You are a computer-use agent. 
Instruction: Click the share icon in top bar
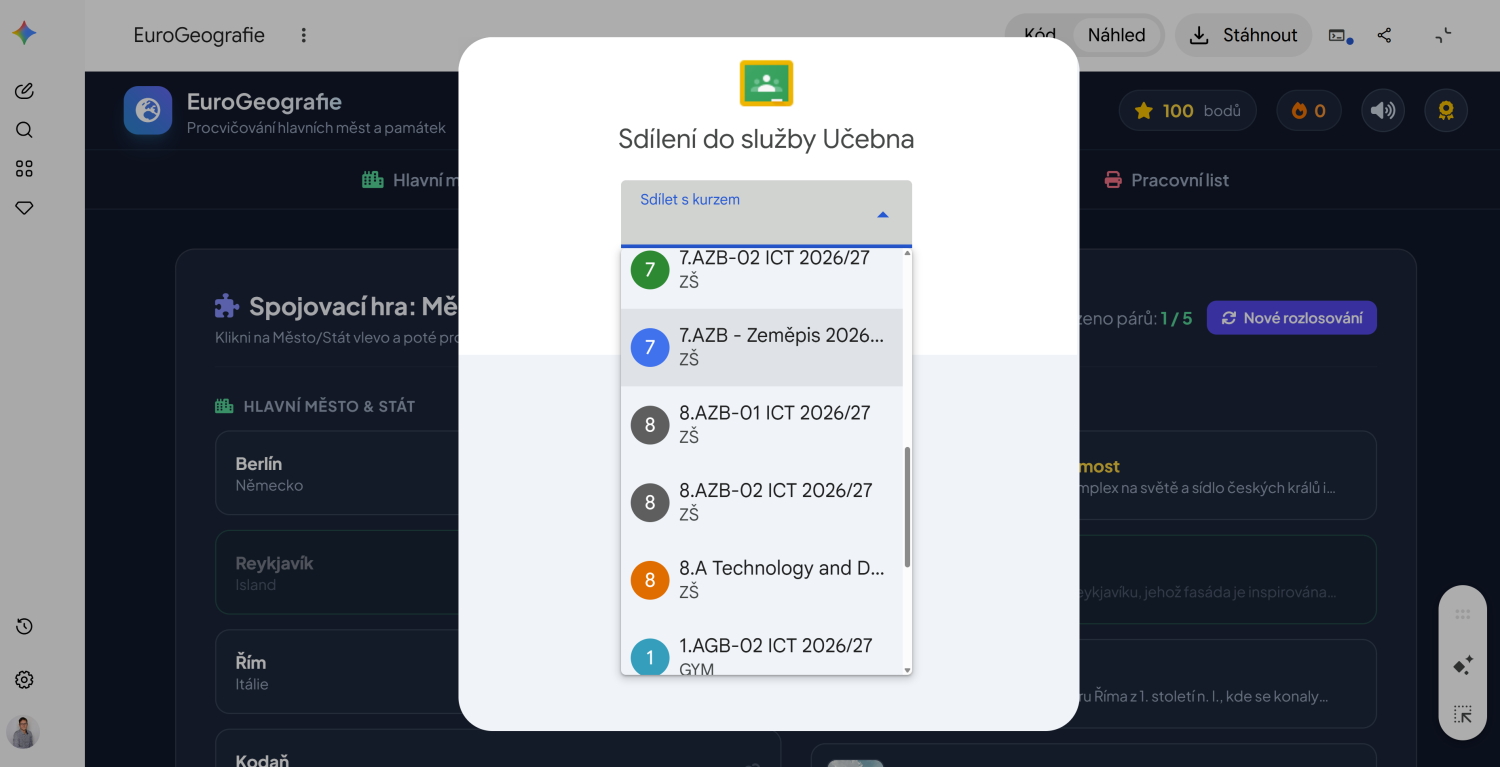click(1384, 35)
